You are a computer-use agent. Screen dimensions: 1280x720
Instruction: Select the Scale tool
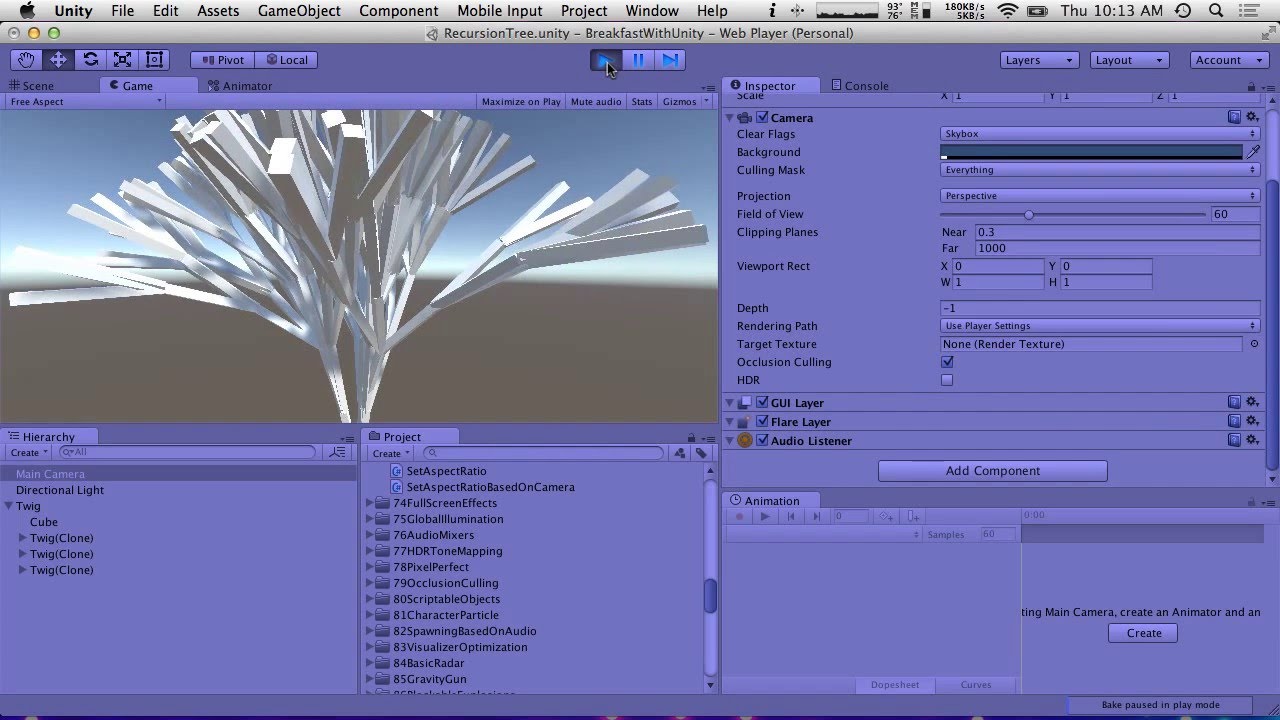point(122,60)
